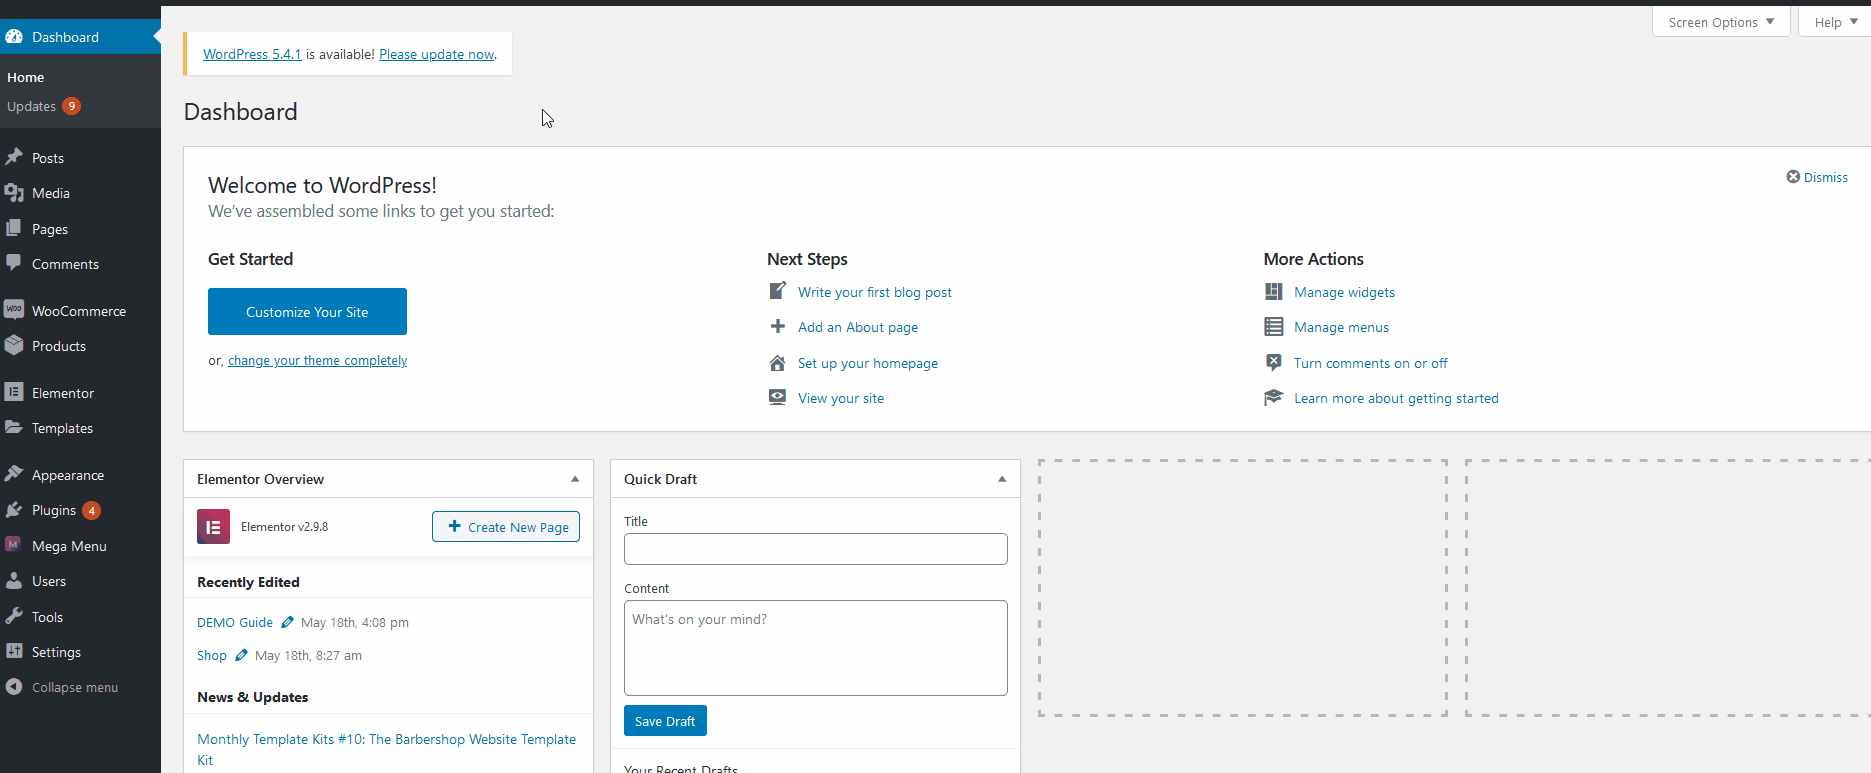
Task: Open the Help dropdown tab
Action: point(1835,22)
